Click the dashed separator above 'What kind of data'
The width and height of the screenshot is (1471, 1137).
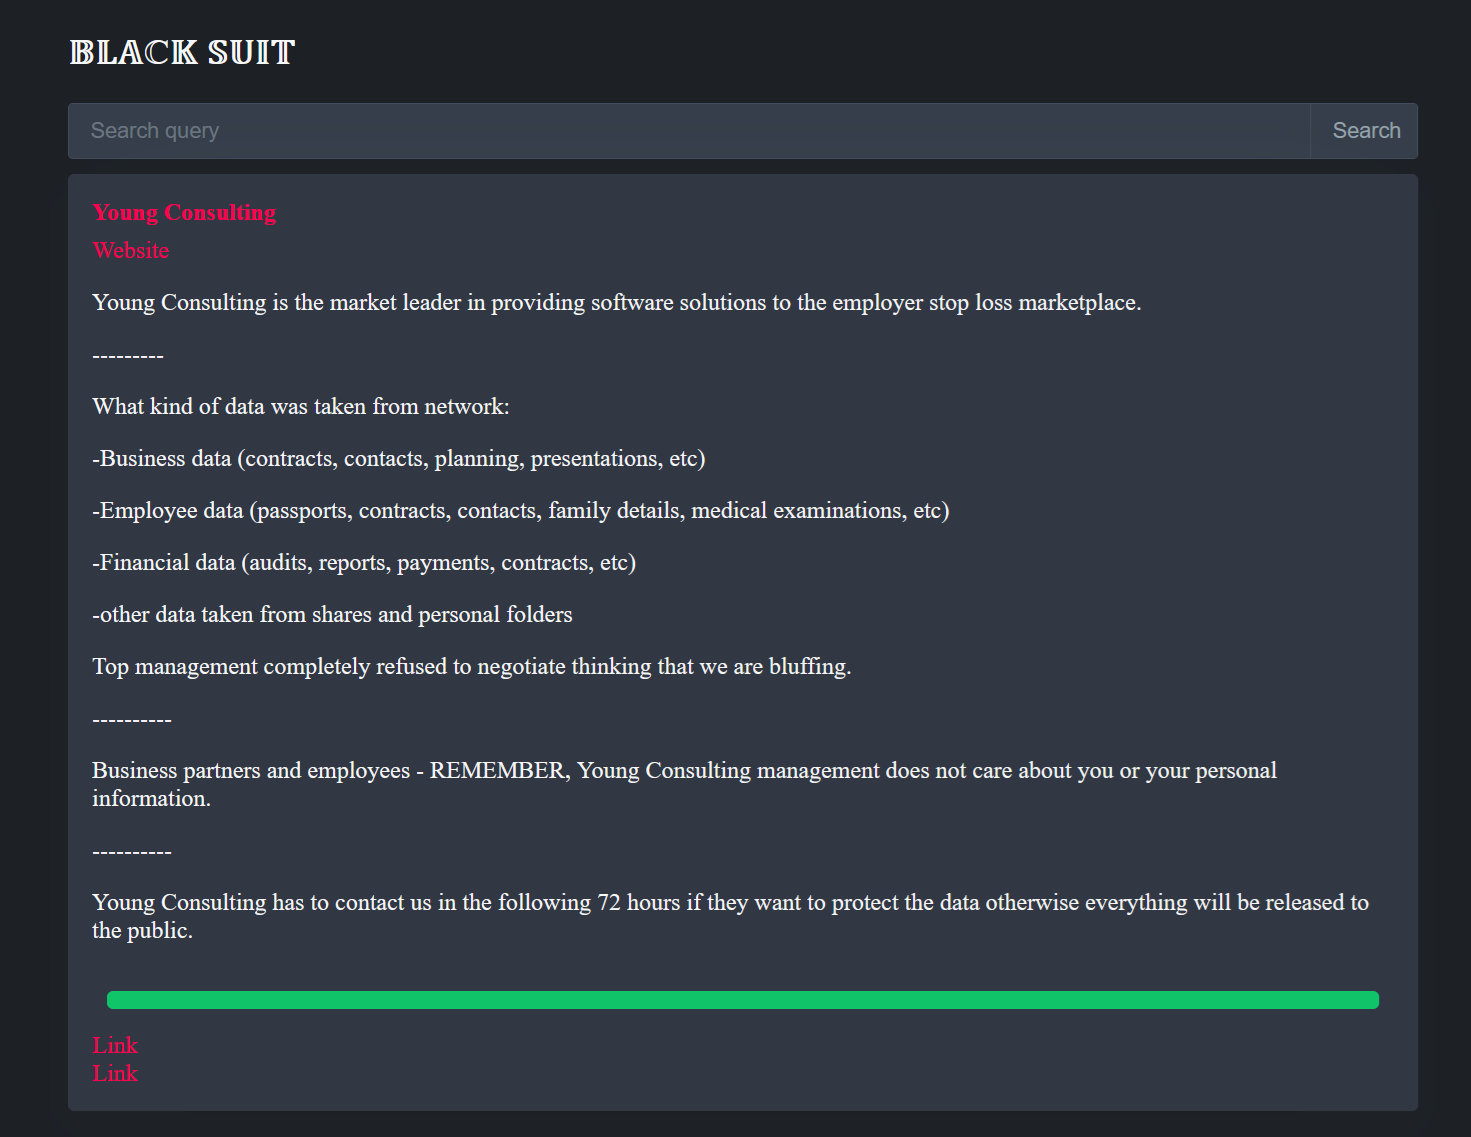tap(128, 356)
